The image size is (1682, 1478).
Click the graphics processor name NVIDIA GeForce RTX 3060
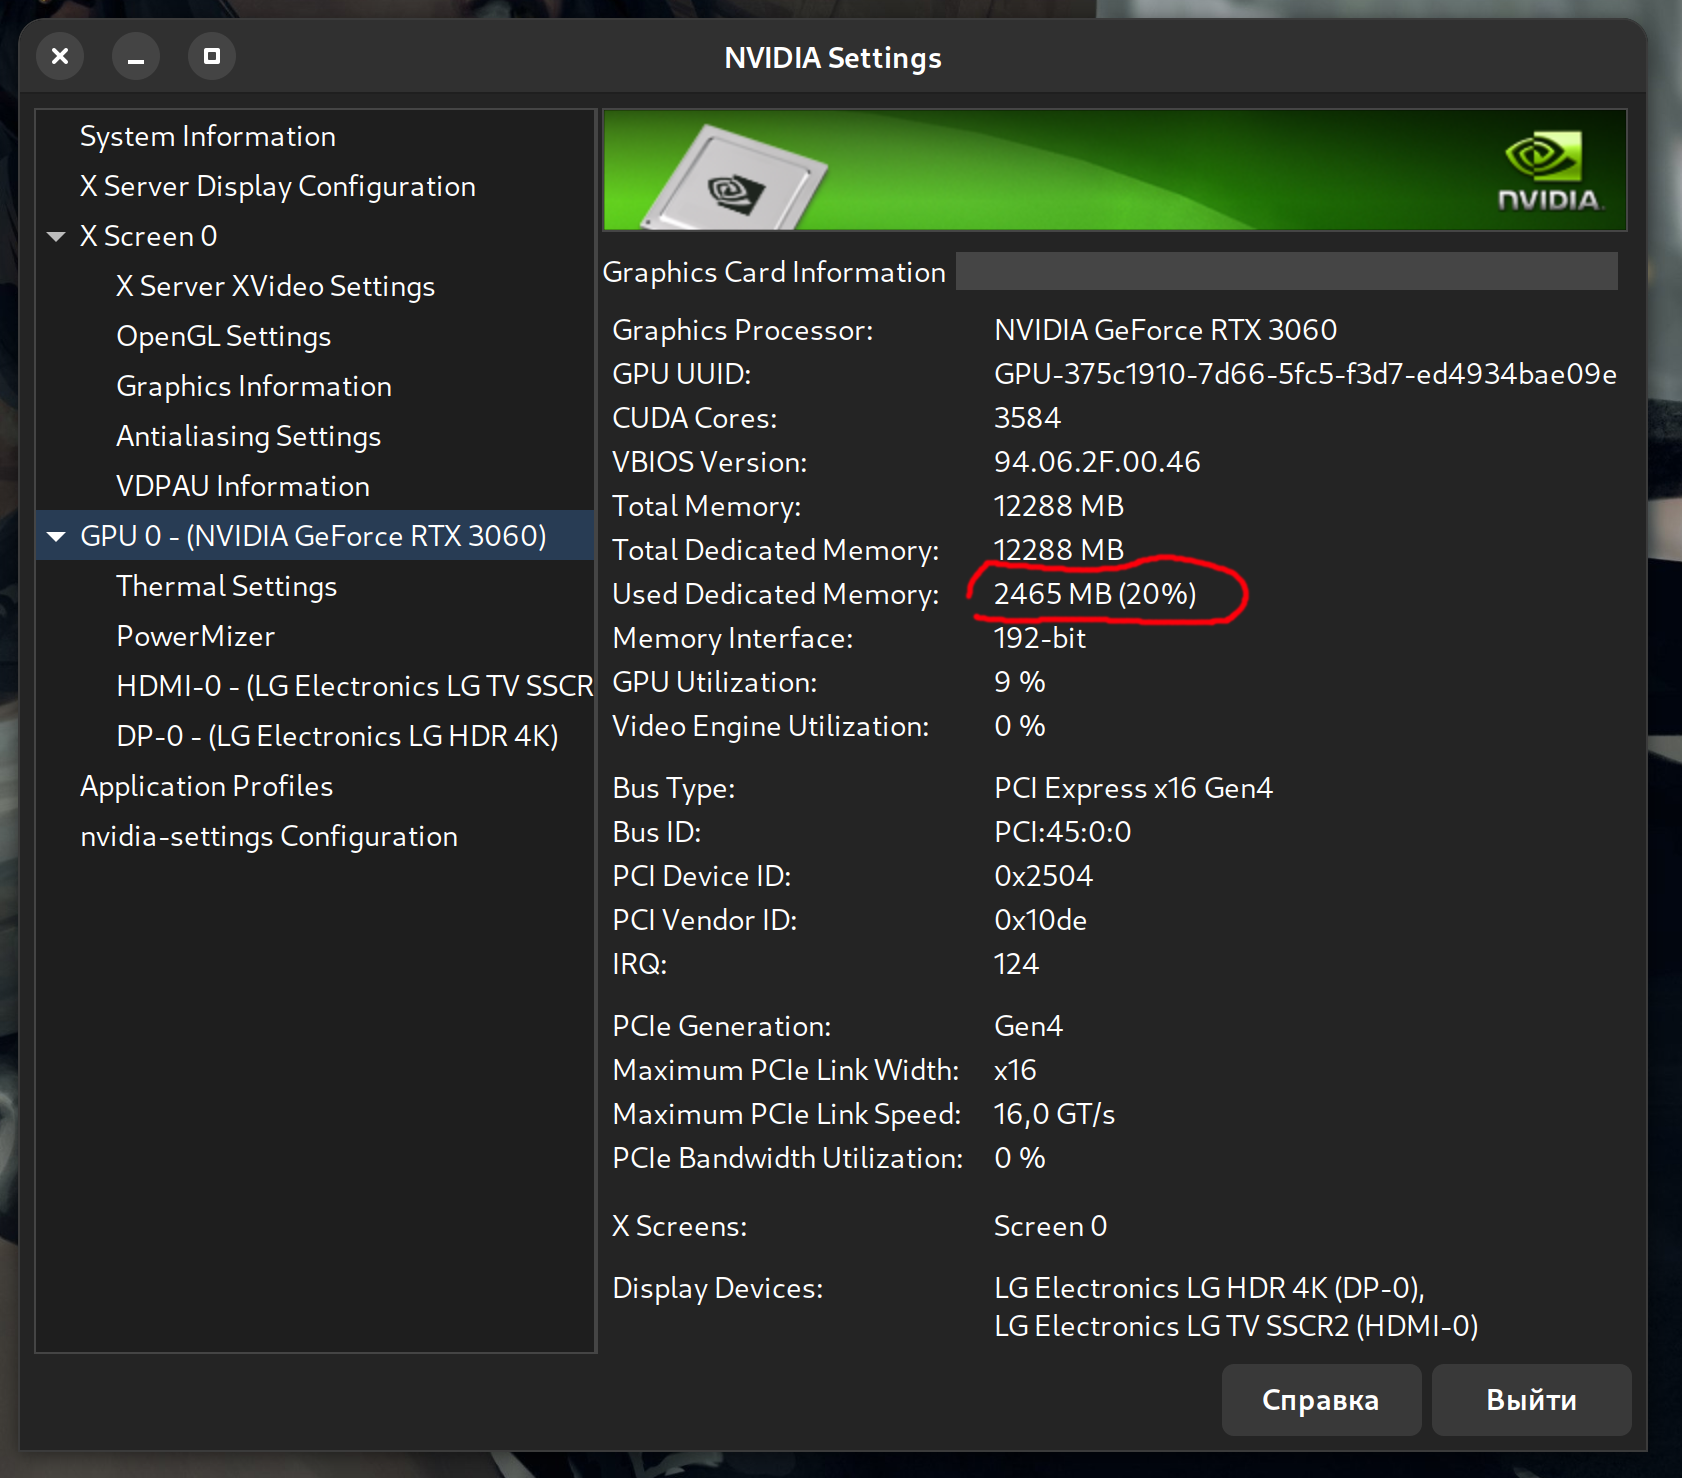(1165, 330)
